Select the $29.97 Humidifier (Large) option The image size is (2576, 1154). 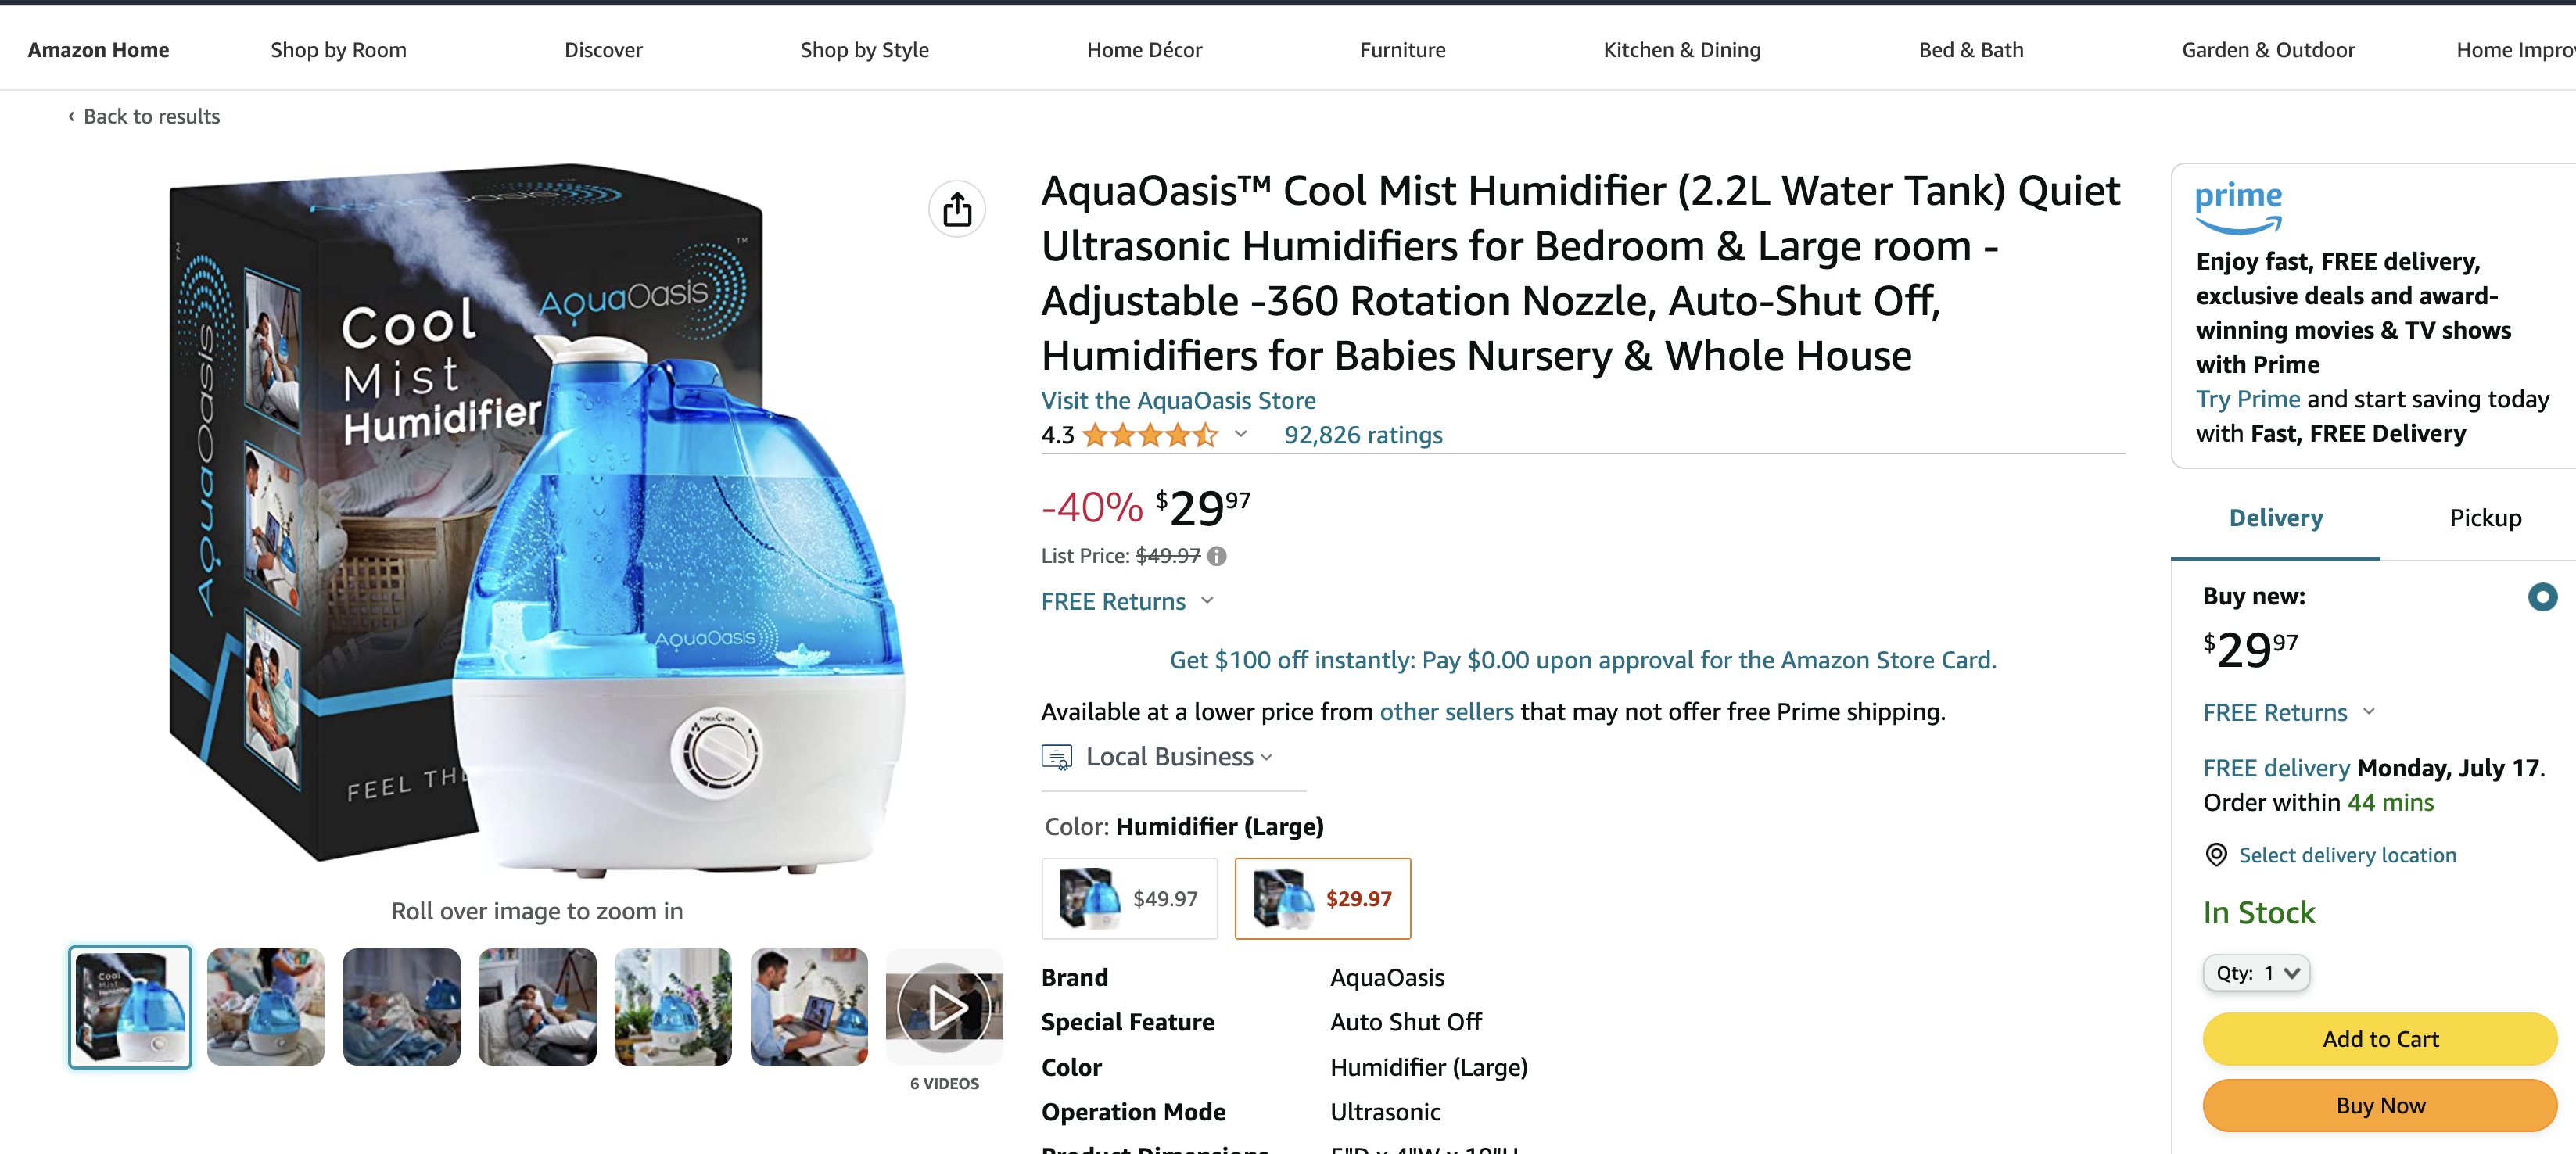click(x=1322, y=898)
